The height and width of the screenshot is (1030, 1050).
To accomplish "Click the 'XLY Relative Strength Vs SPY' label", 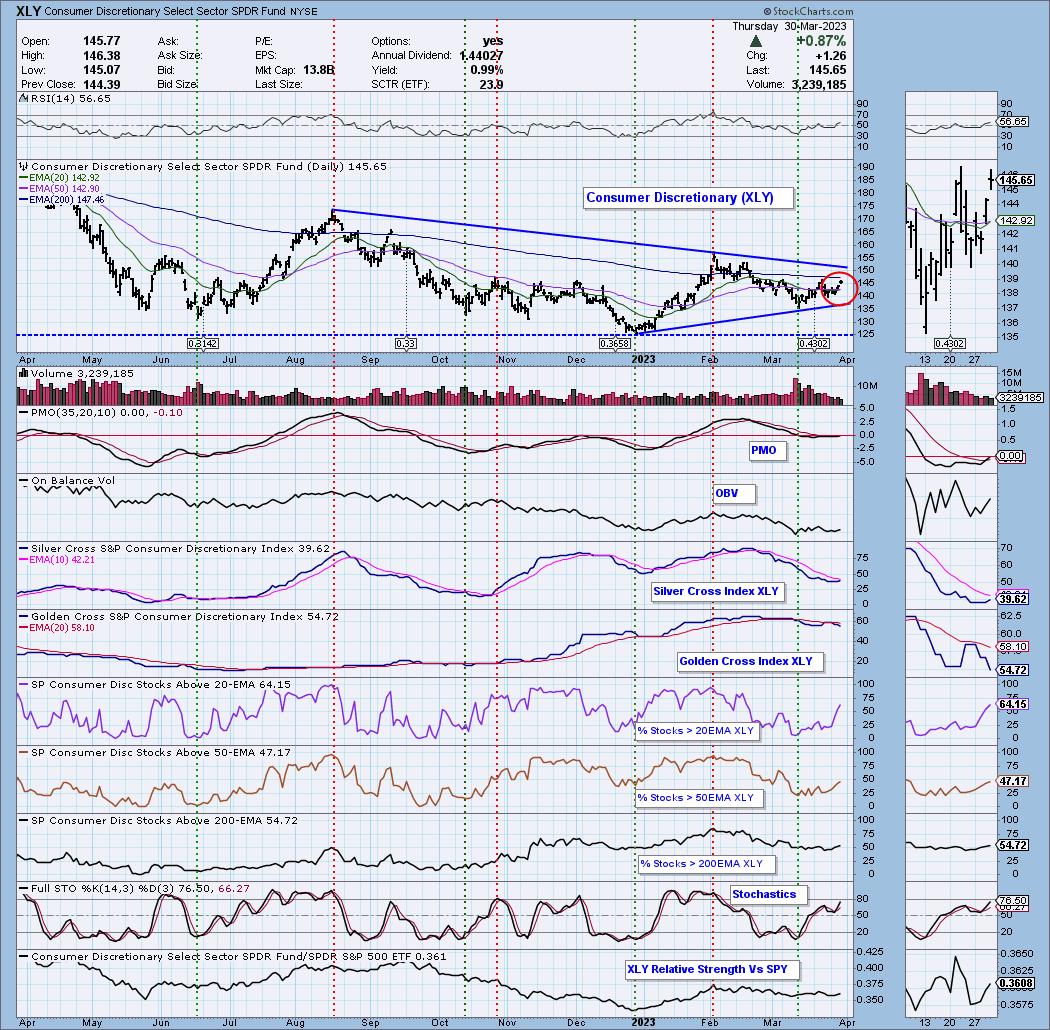I will tap(711, 970).
